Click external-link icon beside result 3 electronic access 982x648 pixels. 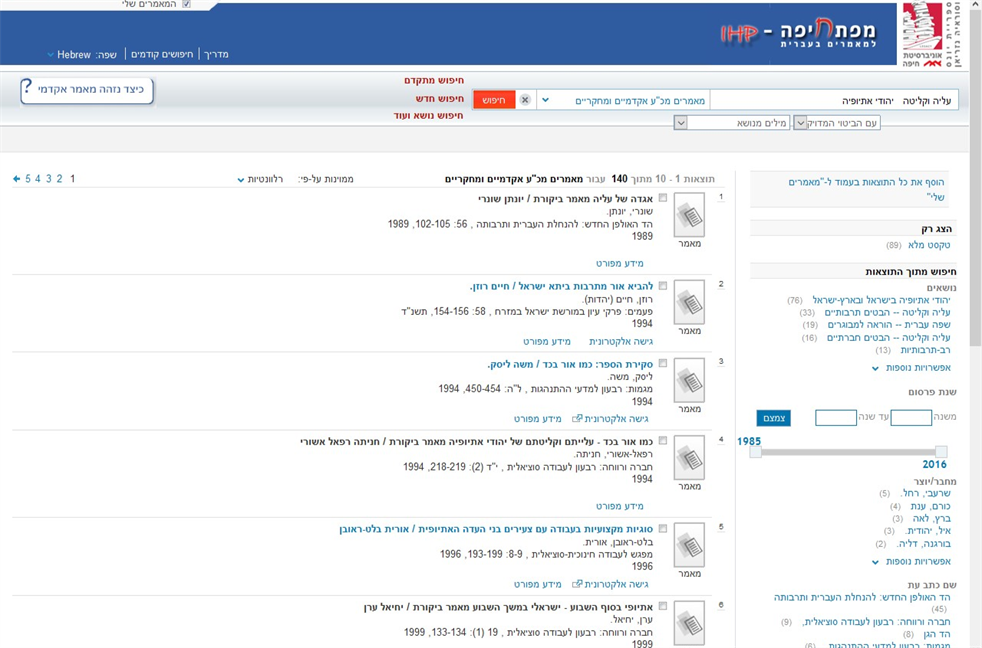(x=577, y=419)
